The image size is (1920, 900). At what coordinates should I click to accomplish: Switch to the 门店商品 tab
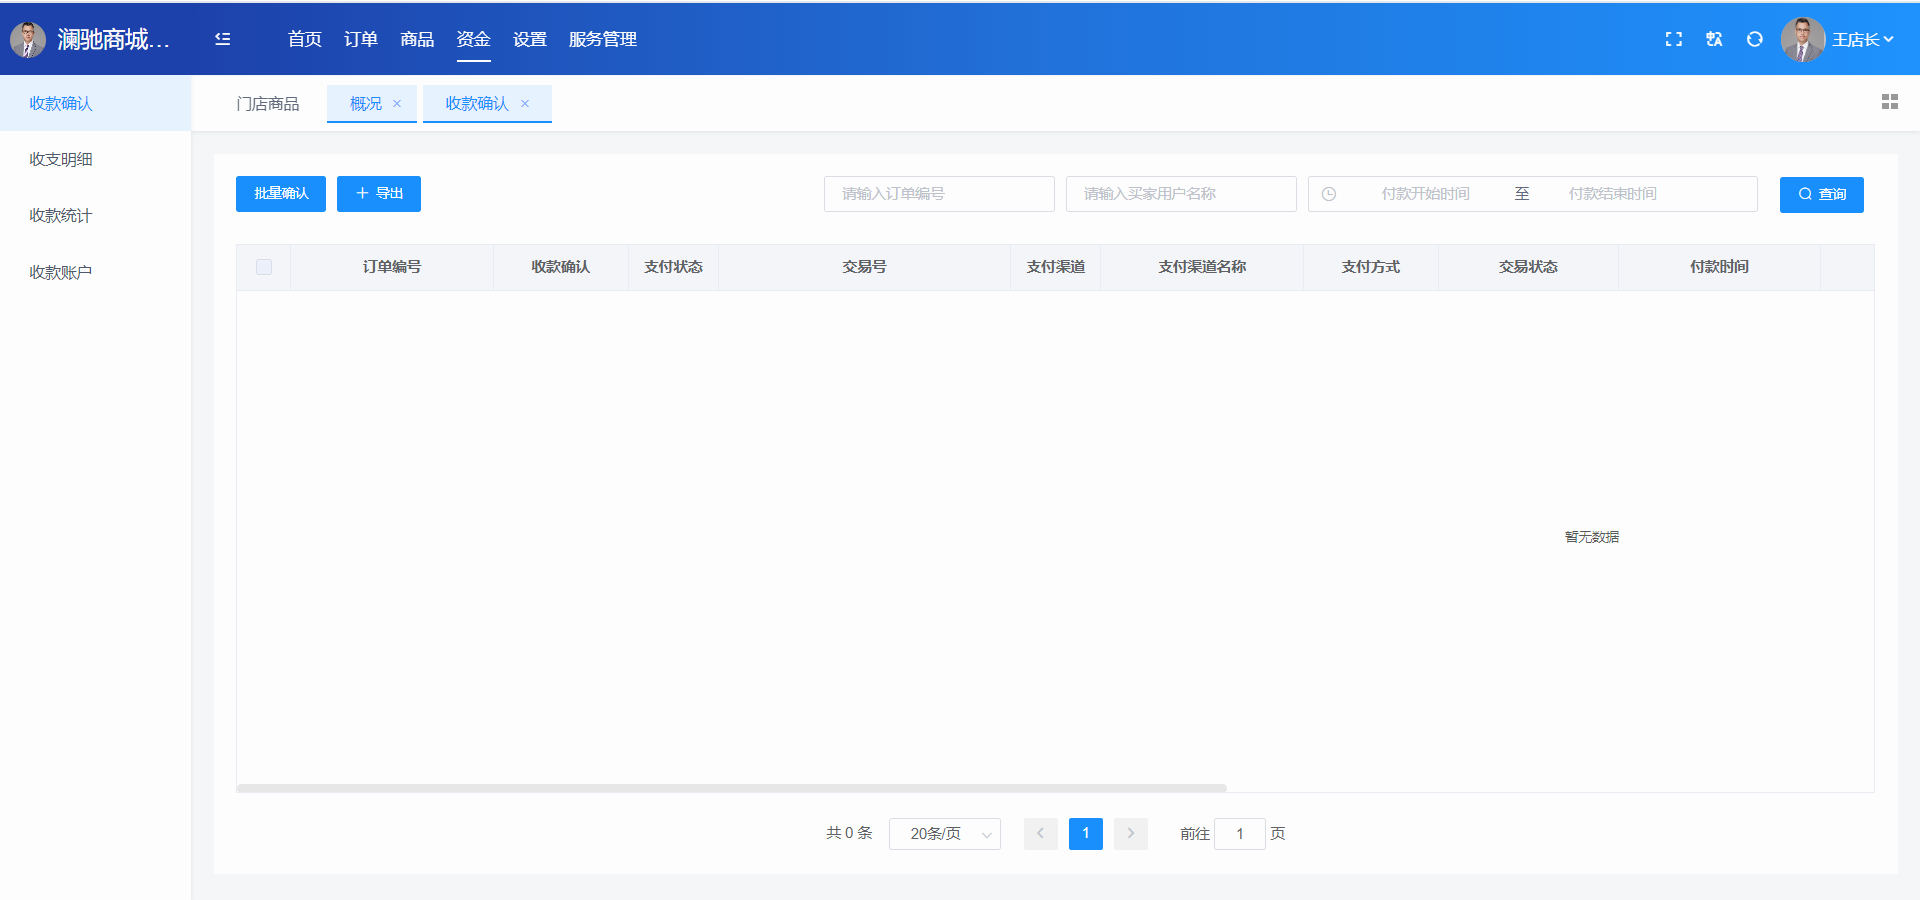pos(267,104)
